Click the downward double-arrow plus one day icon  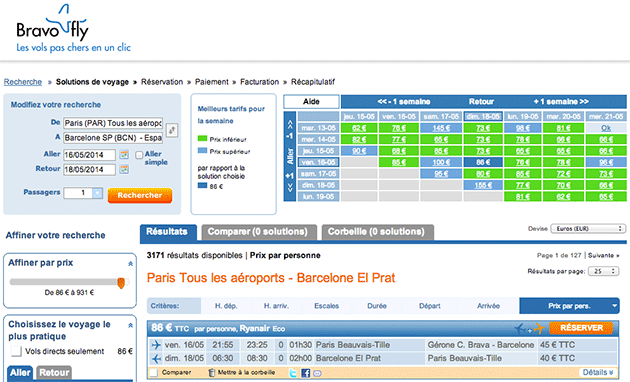coord(290,188)
